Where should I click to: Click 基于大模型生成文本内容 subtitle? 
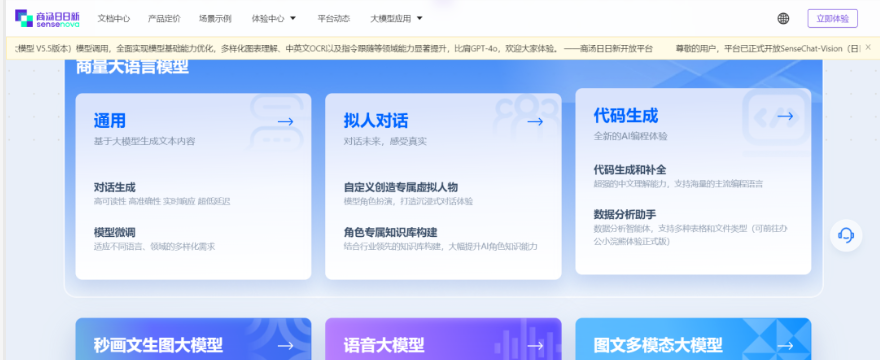coord(144,142)
